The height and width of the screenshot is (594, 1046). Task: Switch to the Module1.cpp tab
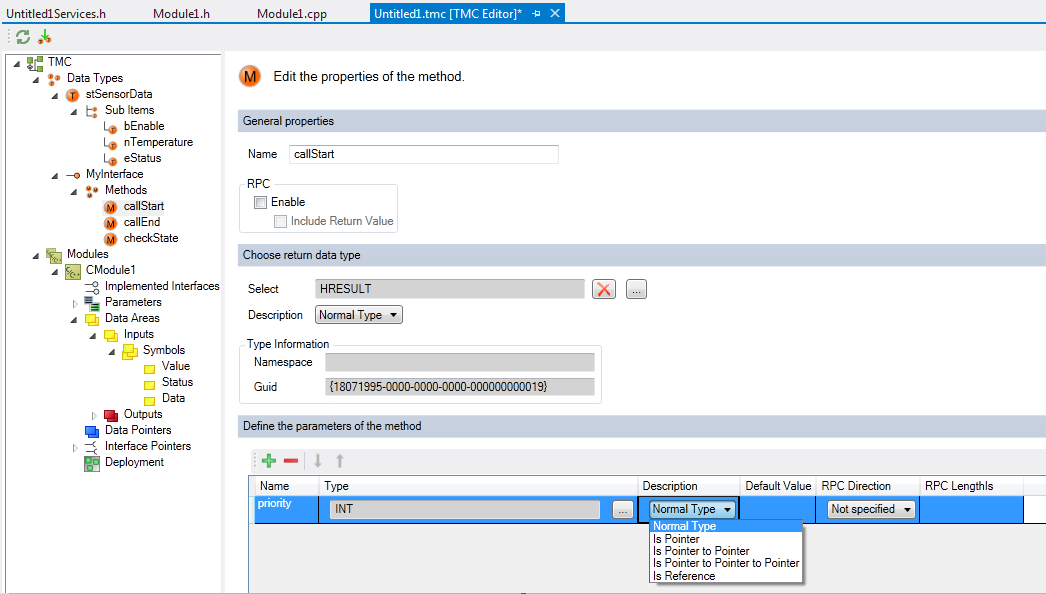pos(292,13)
